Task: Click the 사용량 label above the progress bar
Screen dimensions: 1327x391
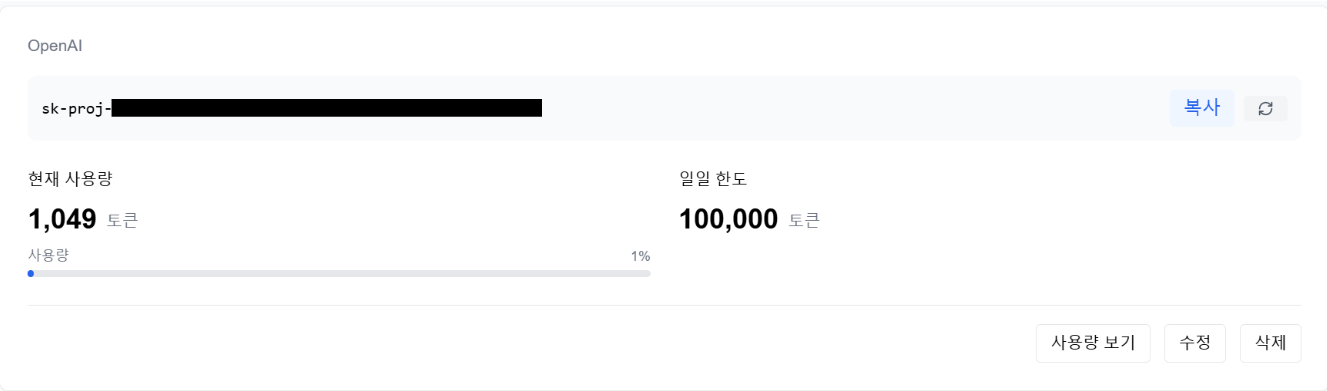Action: point(48,255)
